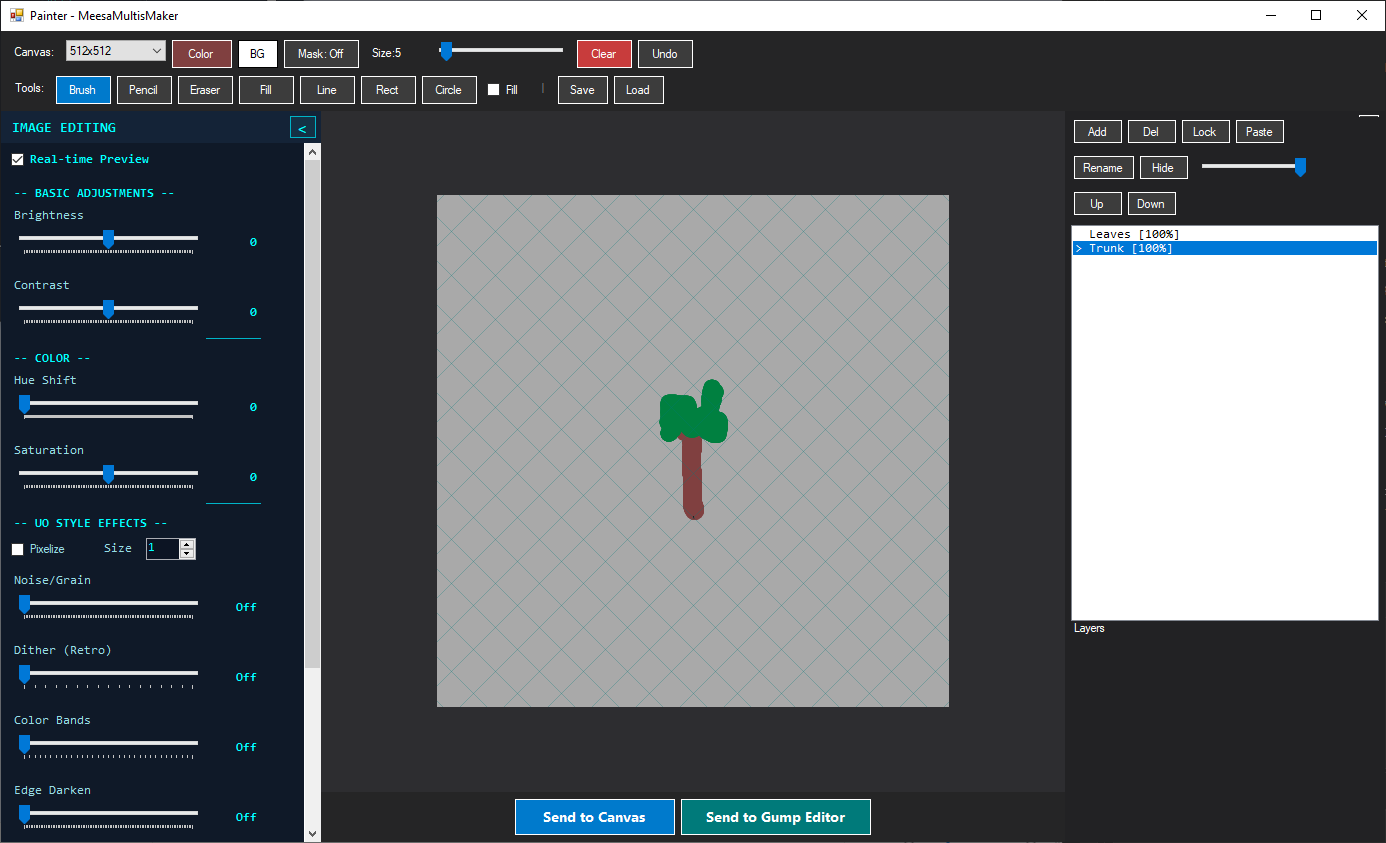
Task: Select the Rect shape tool
Action: pos(388,90)
